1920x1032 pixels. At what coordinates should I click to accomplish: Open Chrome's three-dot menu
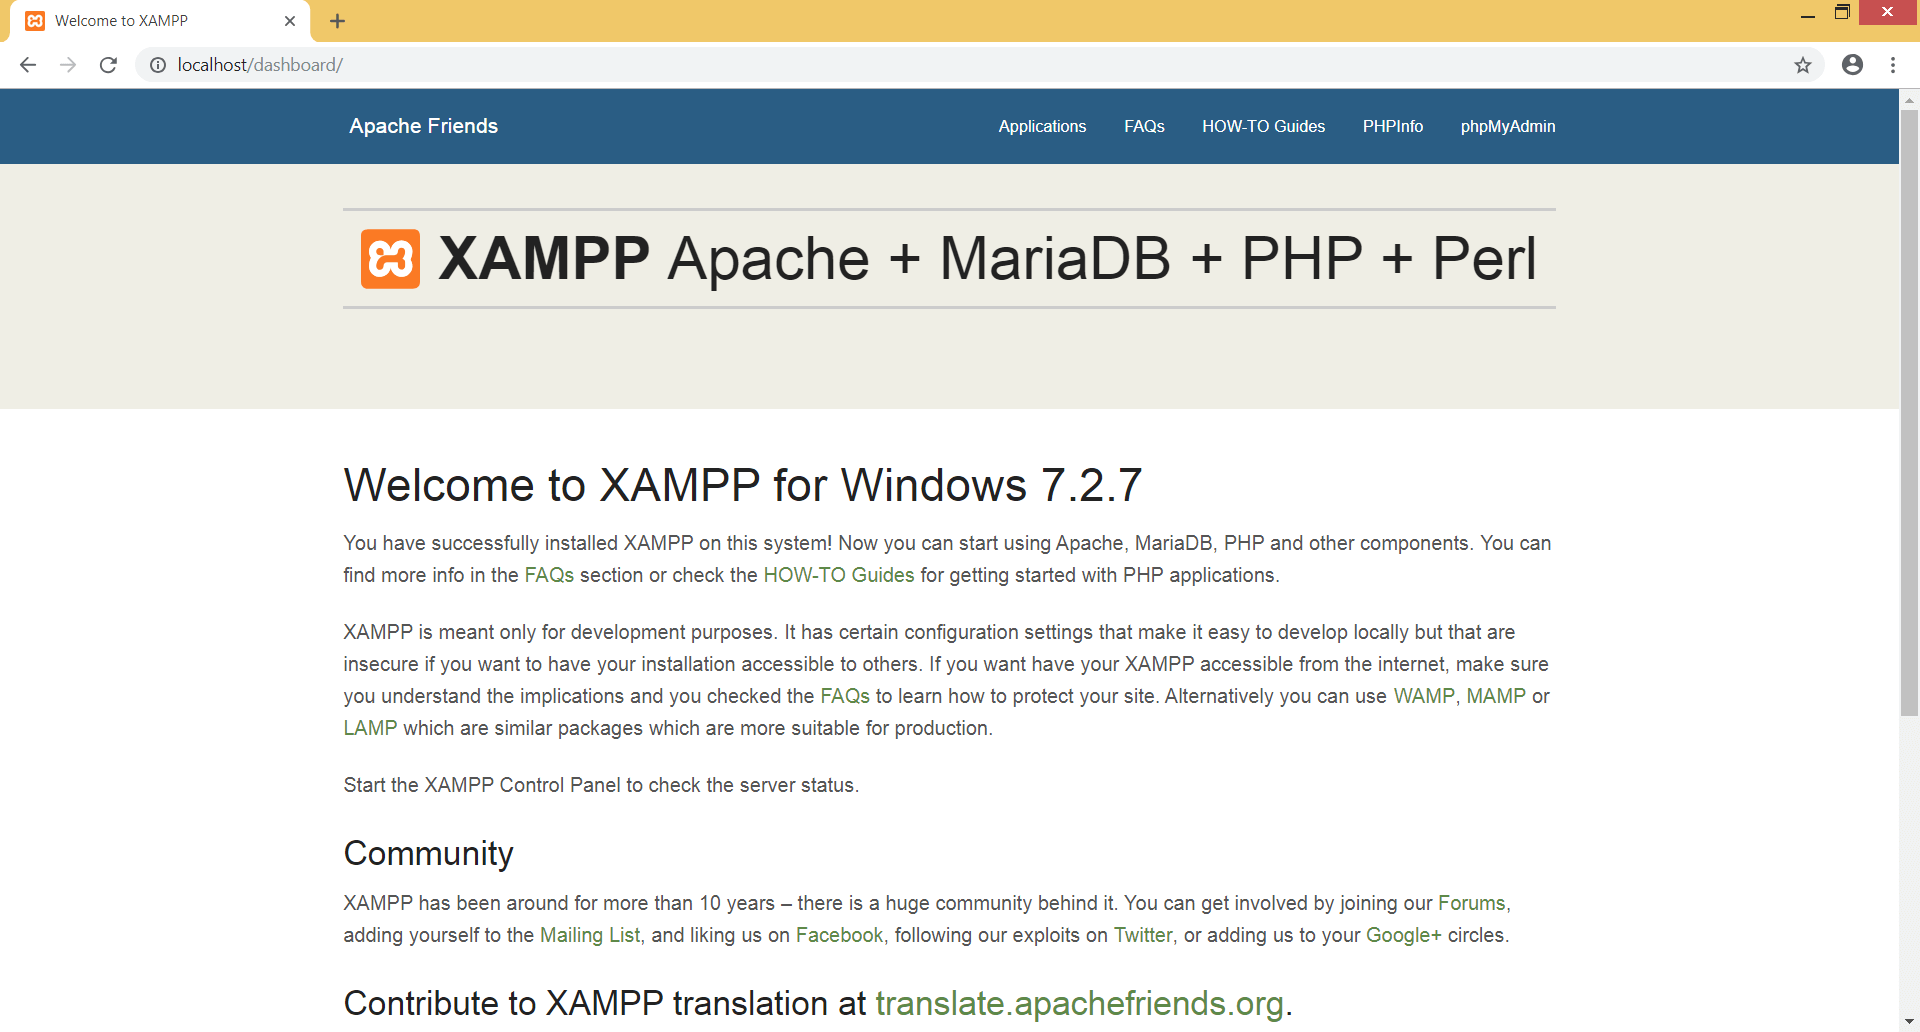[x=1893, y=65]
